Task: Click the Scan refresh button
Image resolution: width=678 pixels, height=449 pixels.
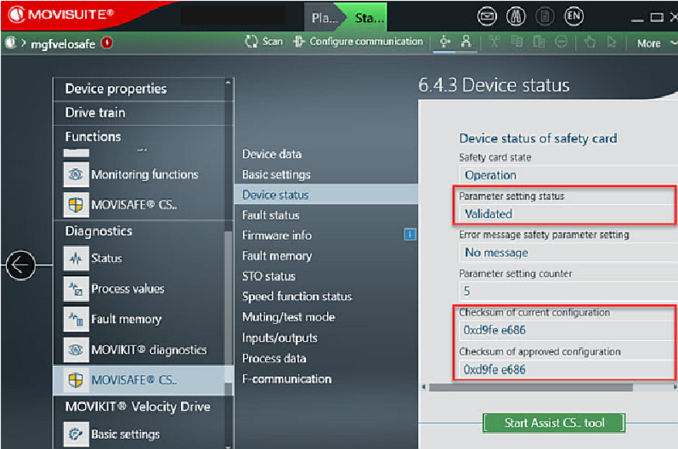Action: point(264,42)
